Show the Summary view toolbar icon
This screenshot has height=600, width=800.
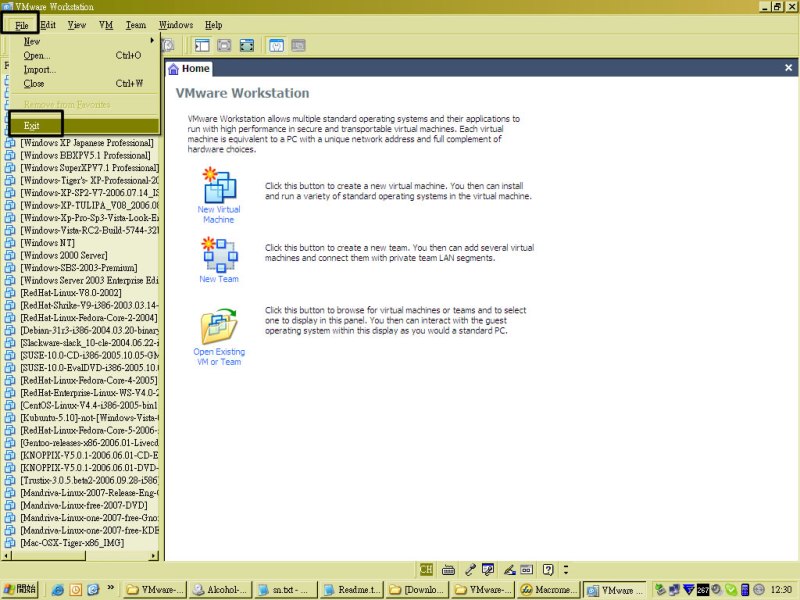276,46
